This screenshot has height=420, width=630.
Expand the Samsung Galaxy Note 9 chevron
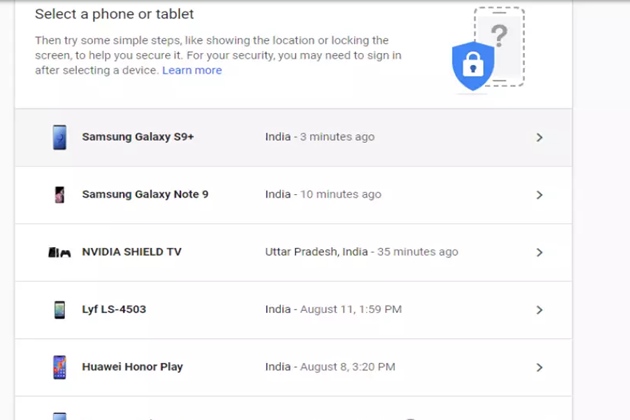pyautogui.click(x=539, y=195)
